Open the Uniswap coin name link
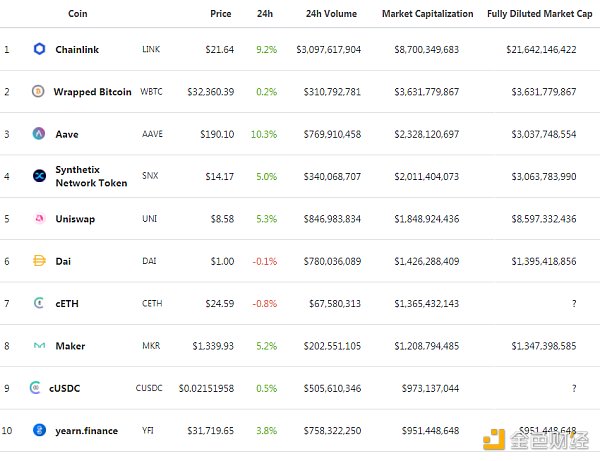This screenshot has height=461, width=600. [76, 219]
